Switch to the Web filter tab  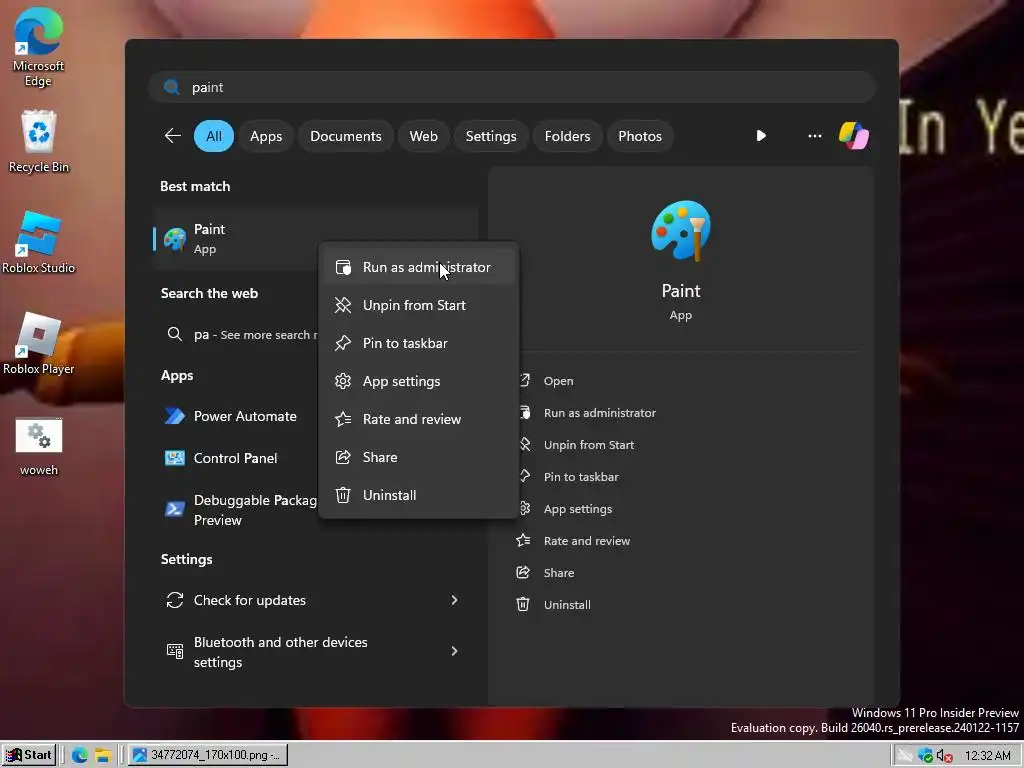[x=423, y=136]
